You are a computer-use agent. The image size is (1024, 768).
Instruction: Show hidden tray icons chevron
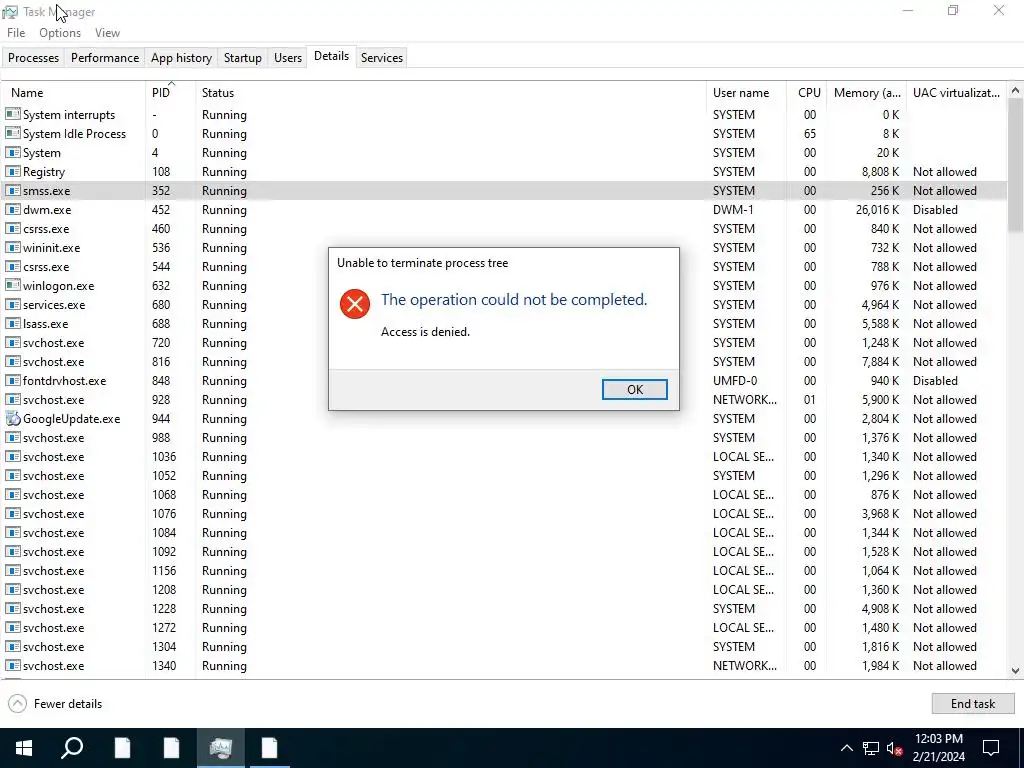pyautogui.click(x=846, y=748)
